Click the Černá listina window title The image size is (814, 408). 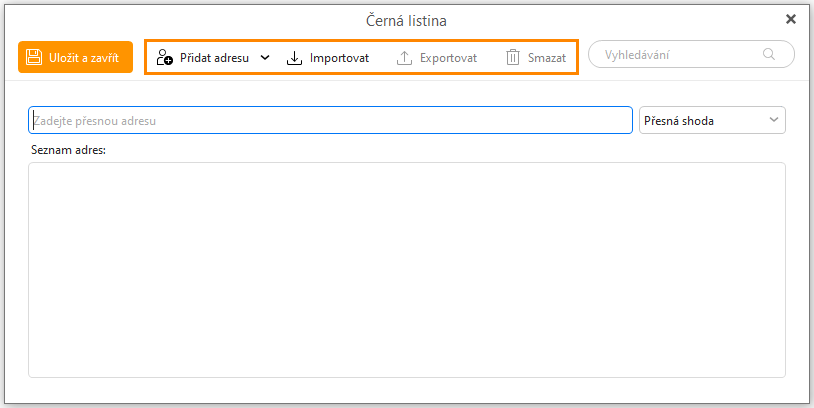click(406, 19)
